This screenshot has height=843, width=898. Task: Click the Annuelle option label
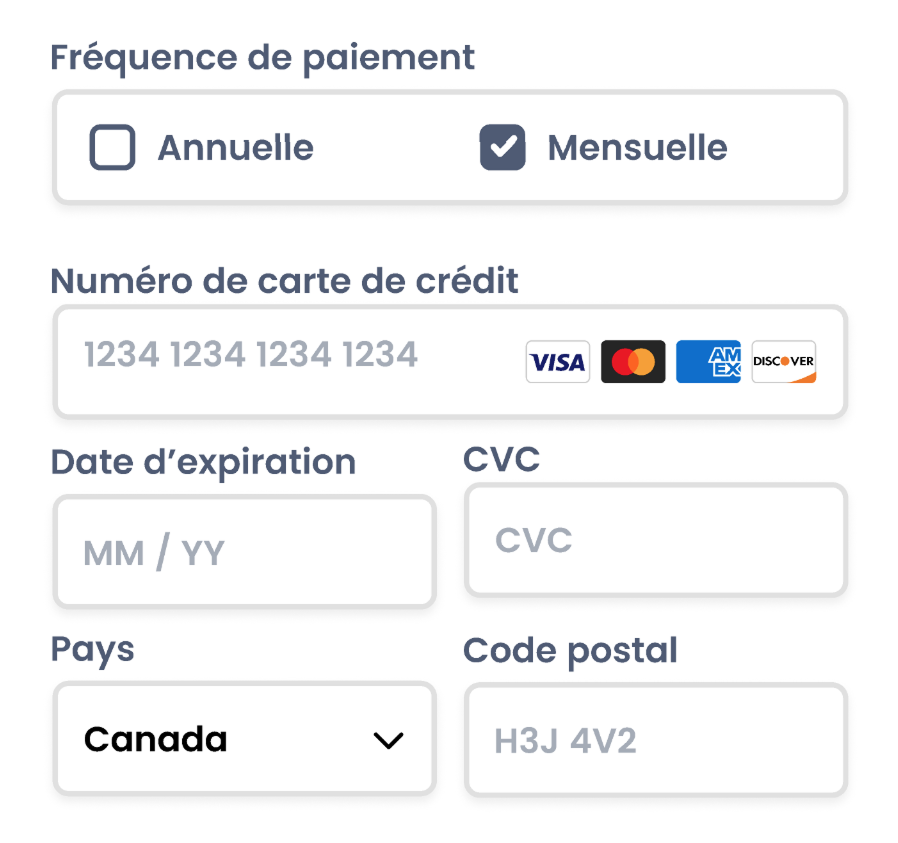click(x=235, y=148)
